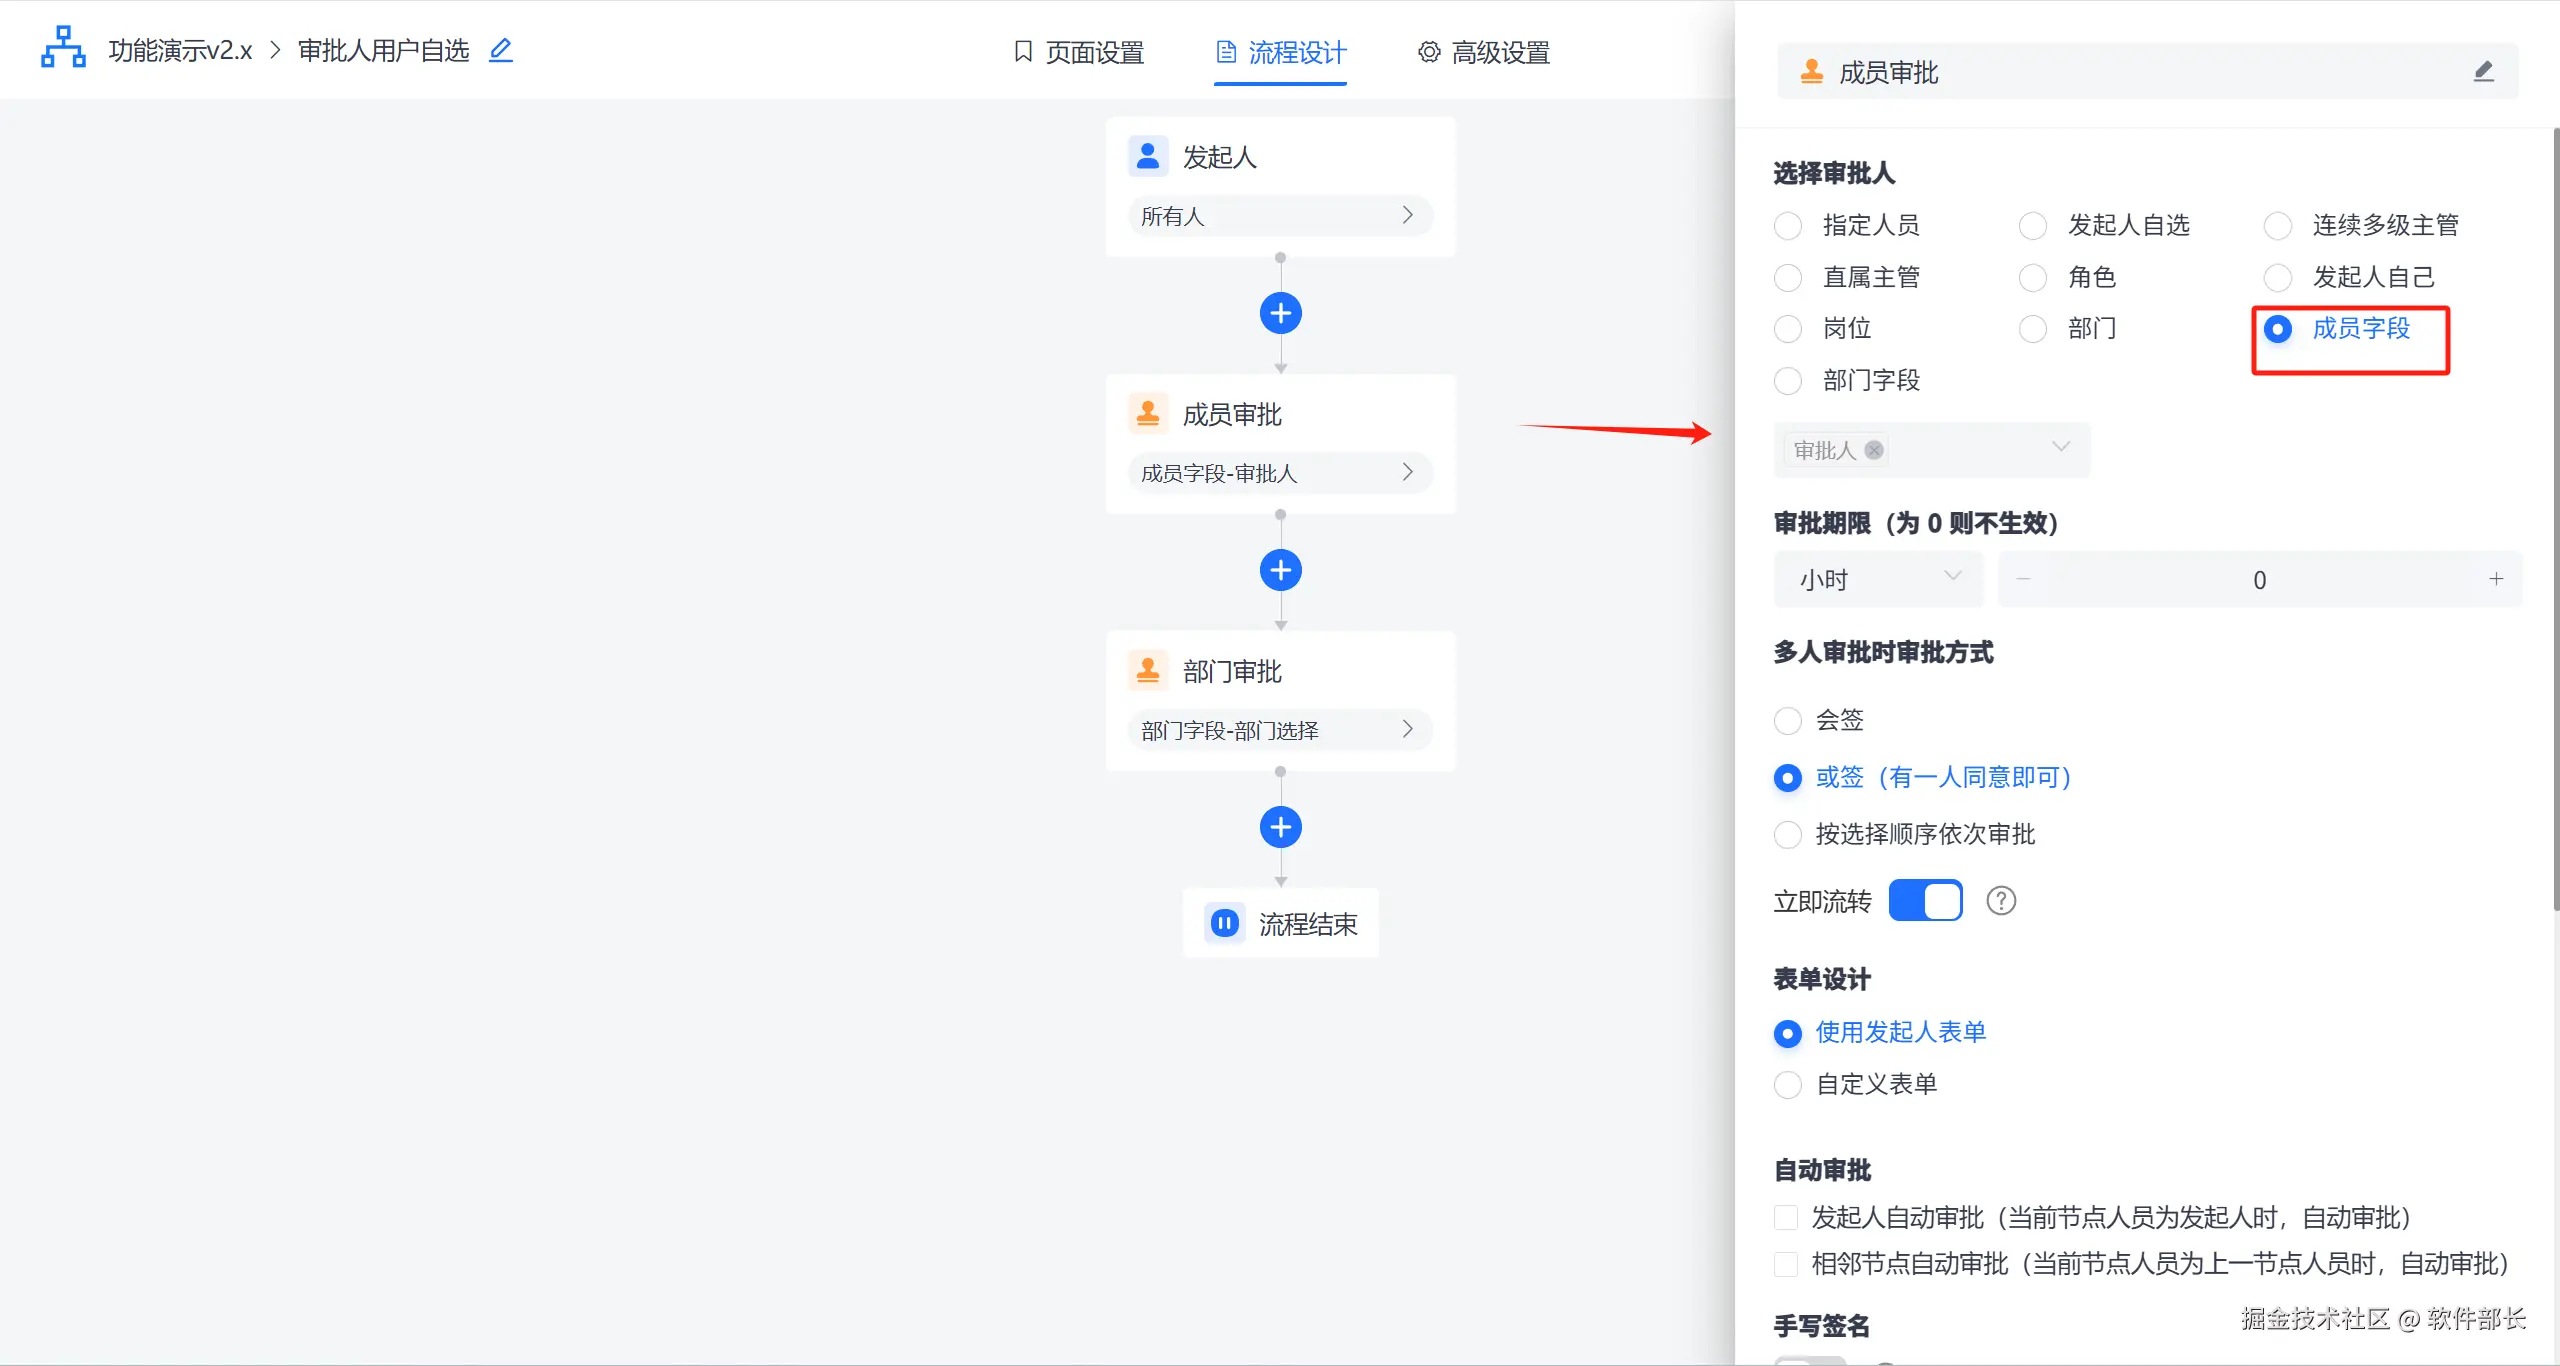Remove 审批人 tag with x icon
The height and width of the screenshot is (1366, 2560).
point(1874,450)
